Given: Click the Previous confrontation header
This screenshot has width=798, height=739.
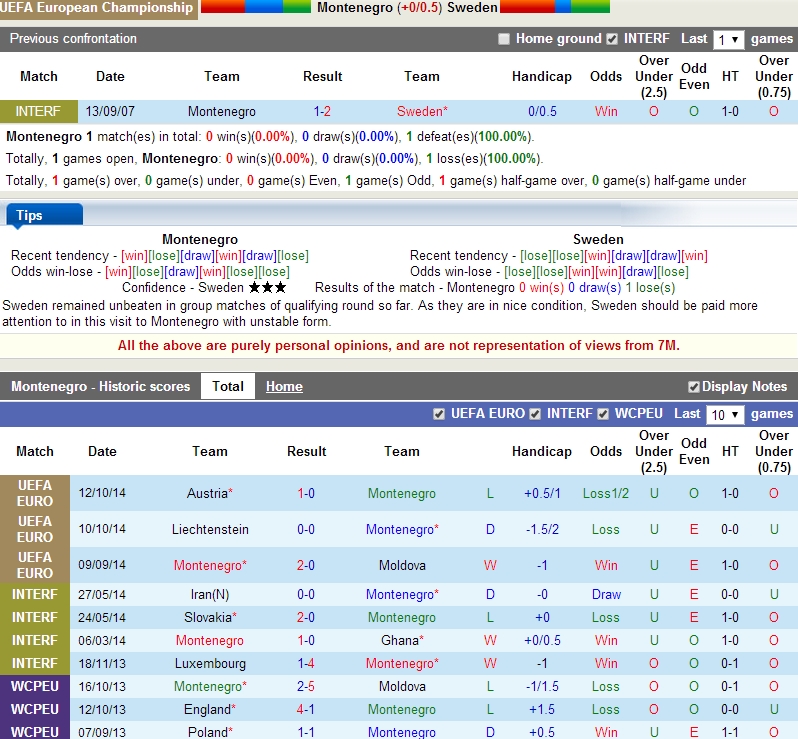Looking at the screenshot, I should (x=73, y=39).
